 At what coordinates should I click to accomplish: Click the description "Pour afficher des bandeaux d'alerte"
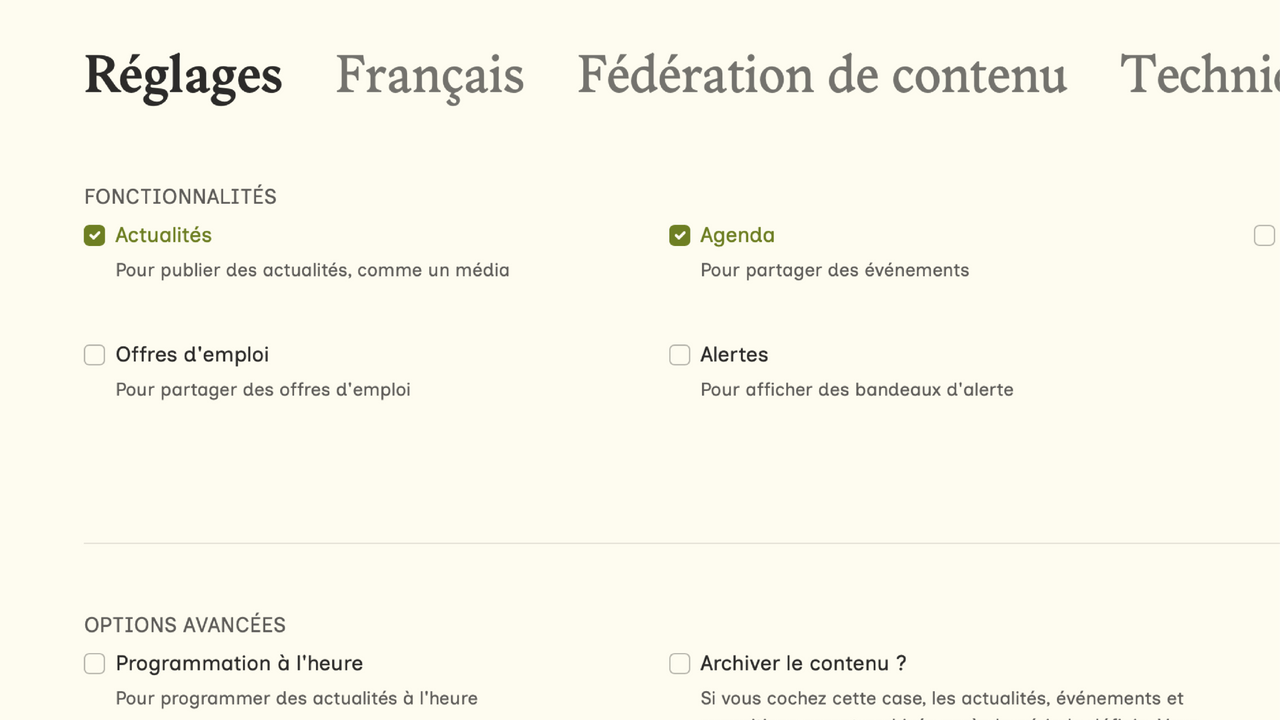point(857,389)
